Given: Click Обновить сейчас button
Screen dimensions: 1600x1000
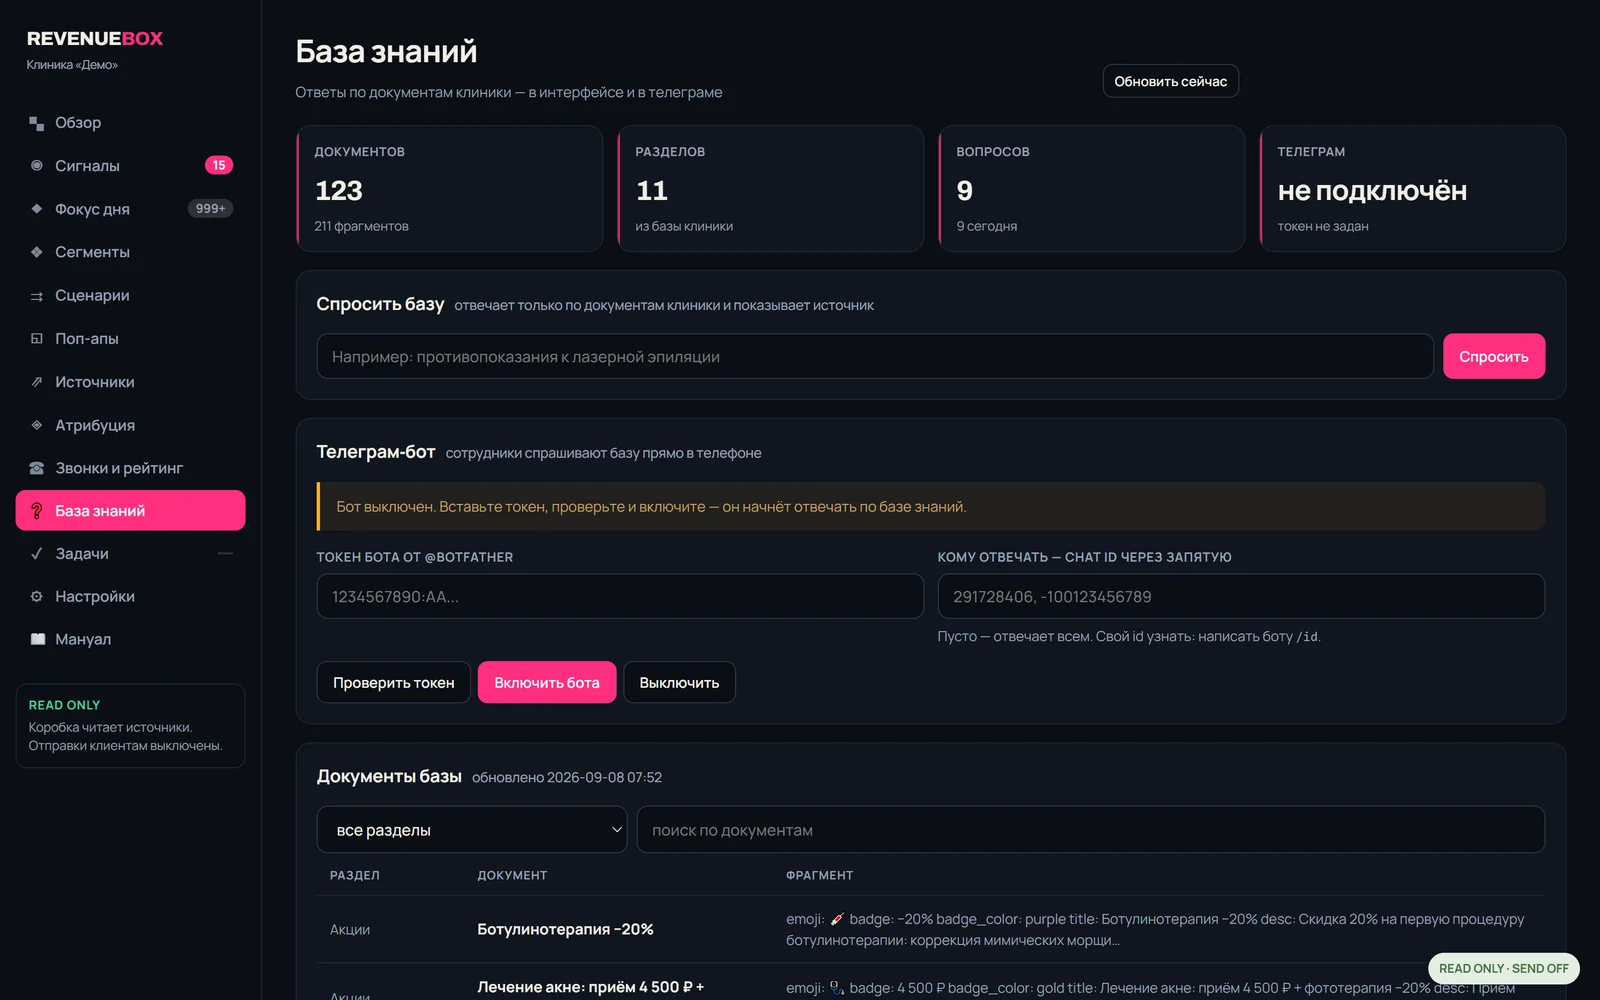Looking at the screenshot, I should (1170, 81).
